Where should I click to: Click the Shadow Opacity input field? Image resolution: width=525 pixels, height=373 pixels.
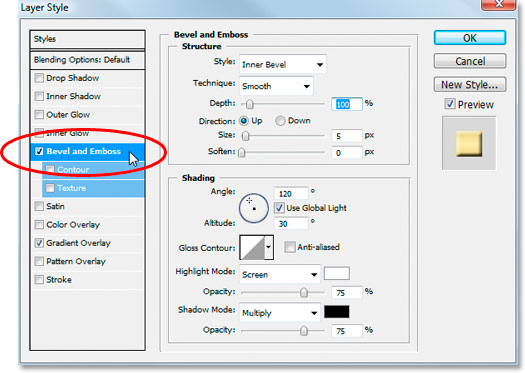(x=347, y=330)
